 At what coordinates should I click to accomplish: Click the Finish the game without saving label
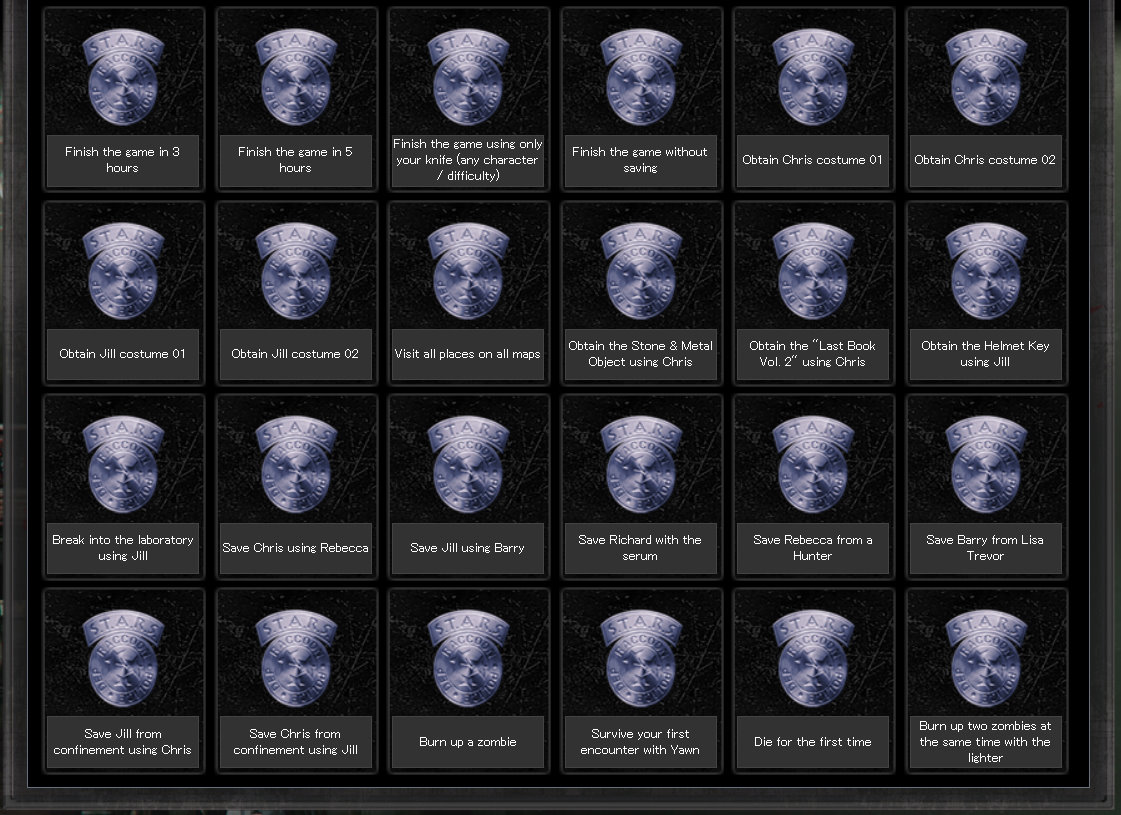[x=641, y=160]
